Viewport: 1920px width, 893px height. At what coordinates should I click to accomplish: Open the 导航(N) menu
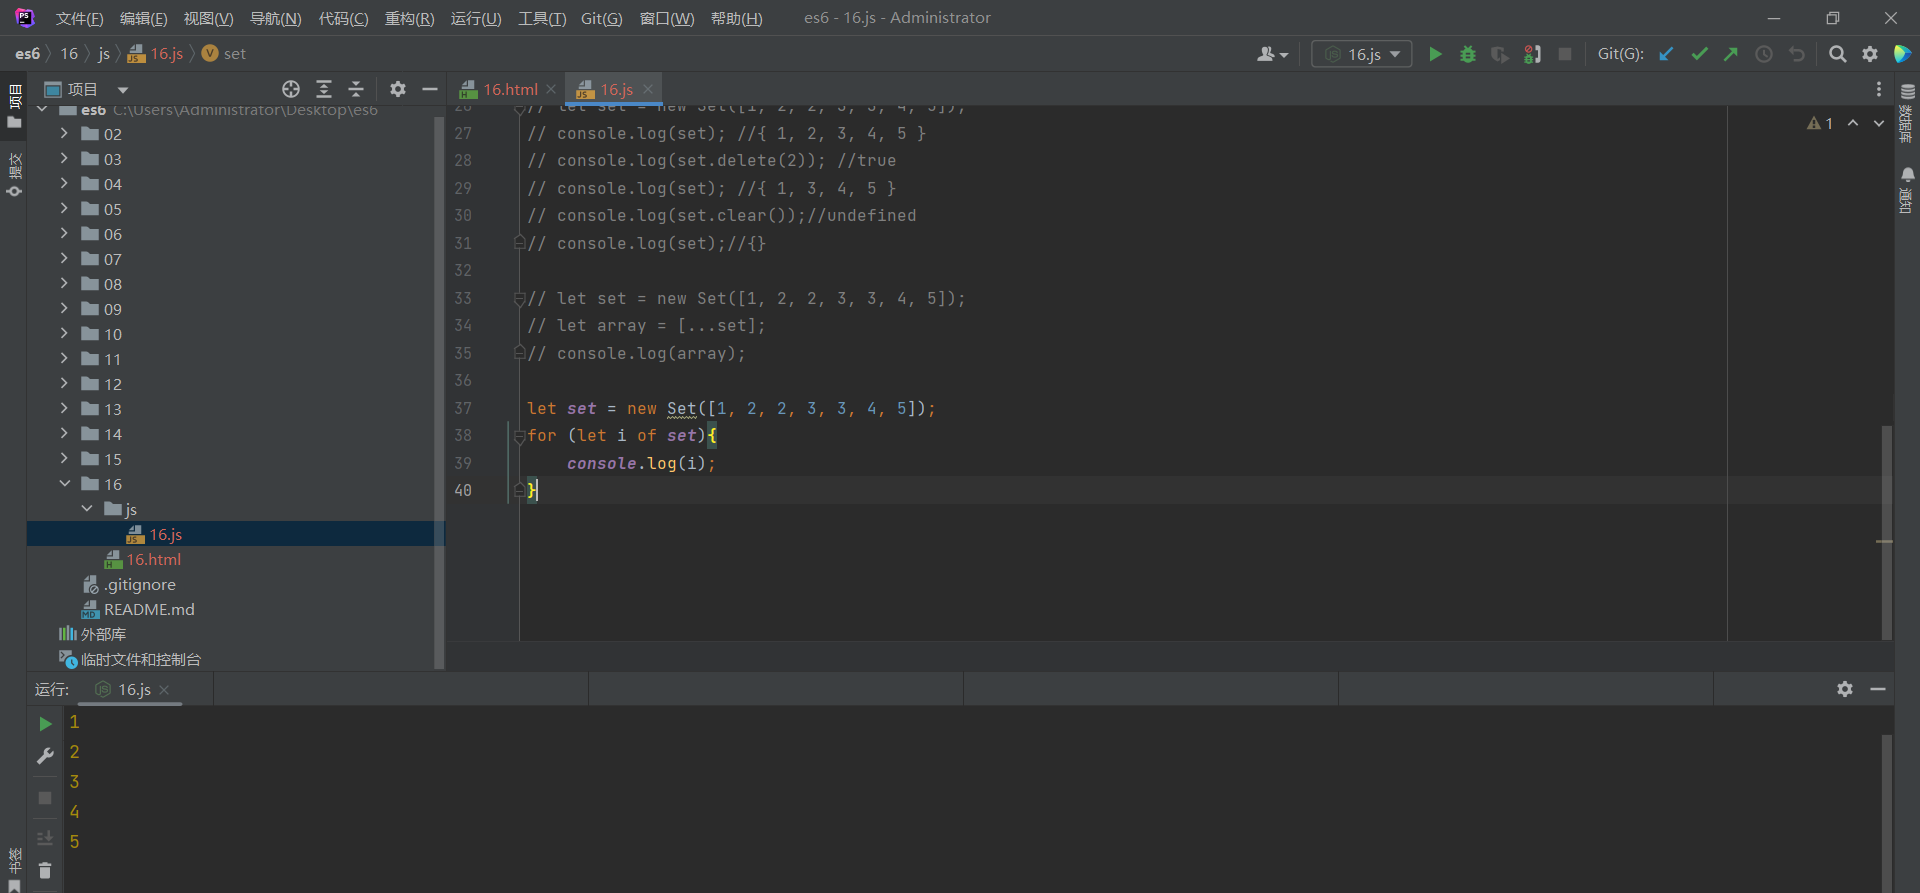pyautogui.click(x=275, y=18)
